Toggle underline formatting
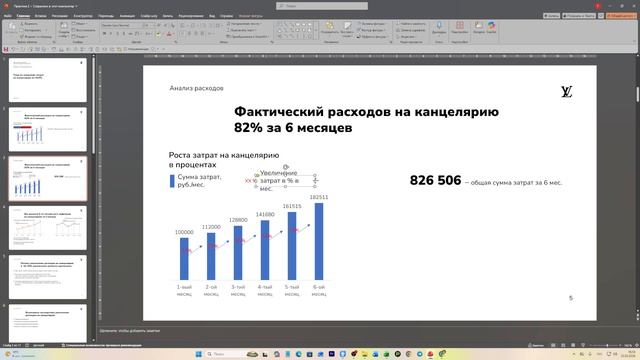The height and width of the screenshot is (360, 640). tap(118, 34)
